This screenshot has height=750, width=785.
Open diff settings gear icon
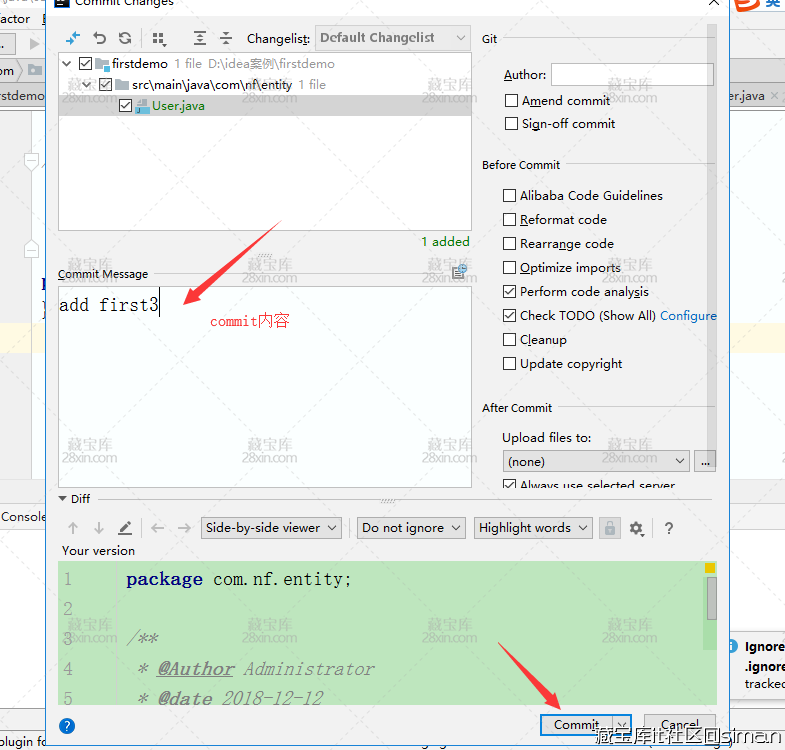[636, 528]
